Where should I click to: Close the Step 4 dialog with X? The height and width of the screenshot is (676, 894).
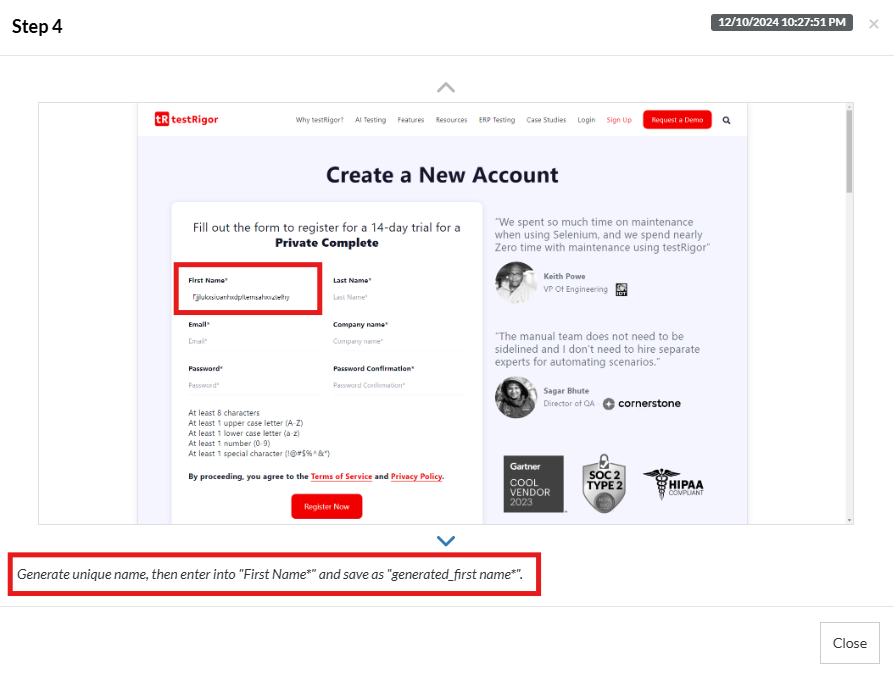(x=873, y=23)
